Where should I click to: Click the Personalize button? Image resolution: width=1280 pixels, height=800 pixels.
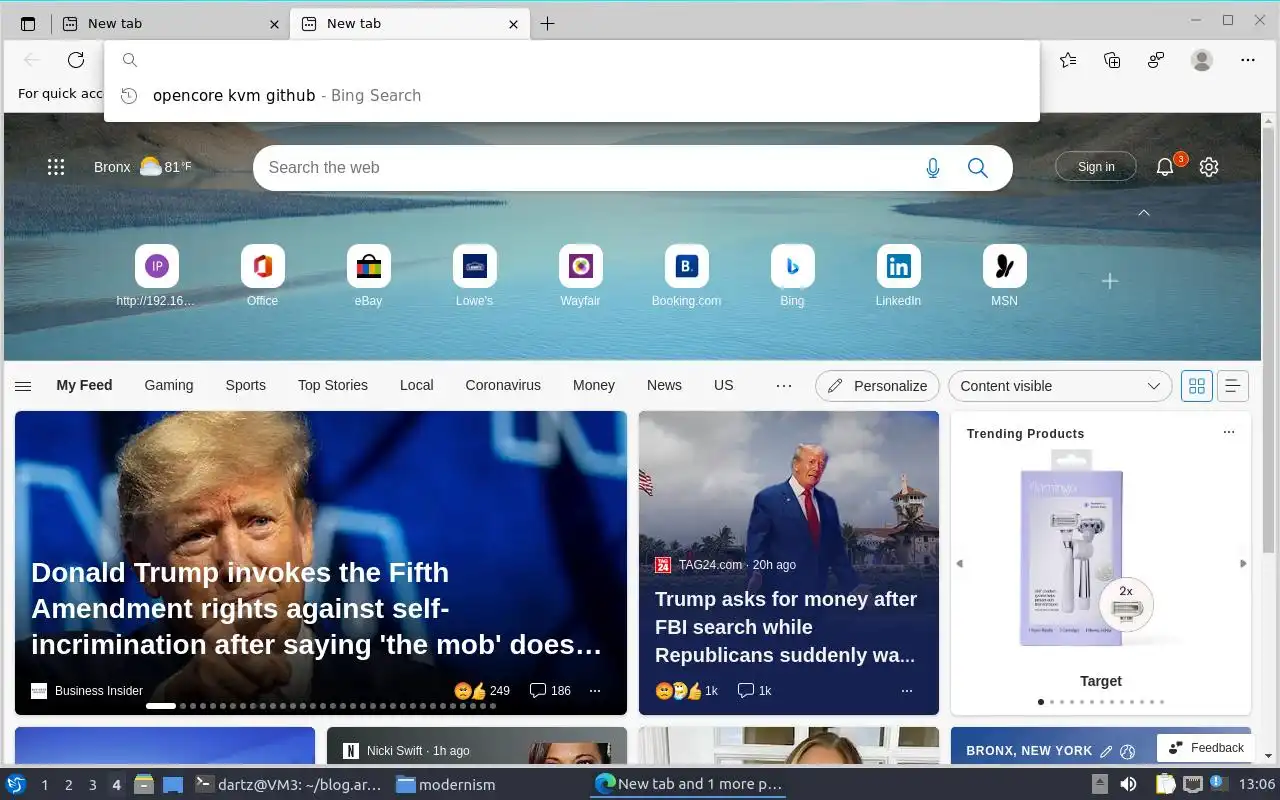(x=877, y=386)
